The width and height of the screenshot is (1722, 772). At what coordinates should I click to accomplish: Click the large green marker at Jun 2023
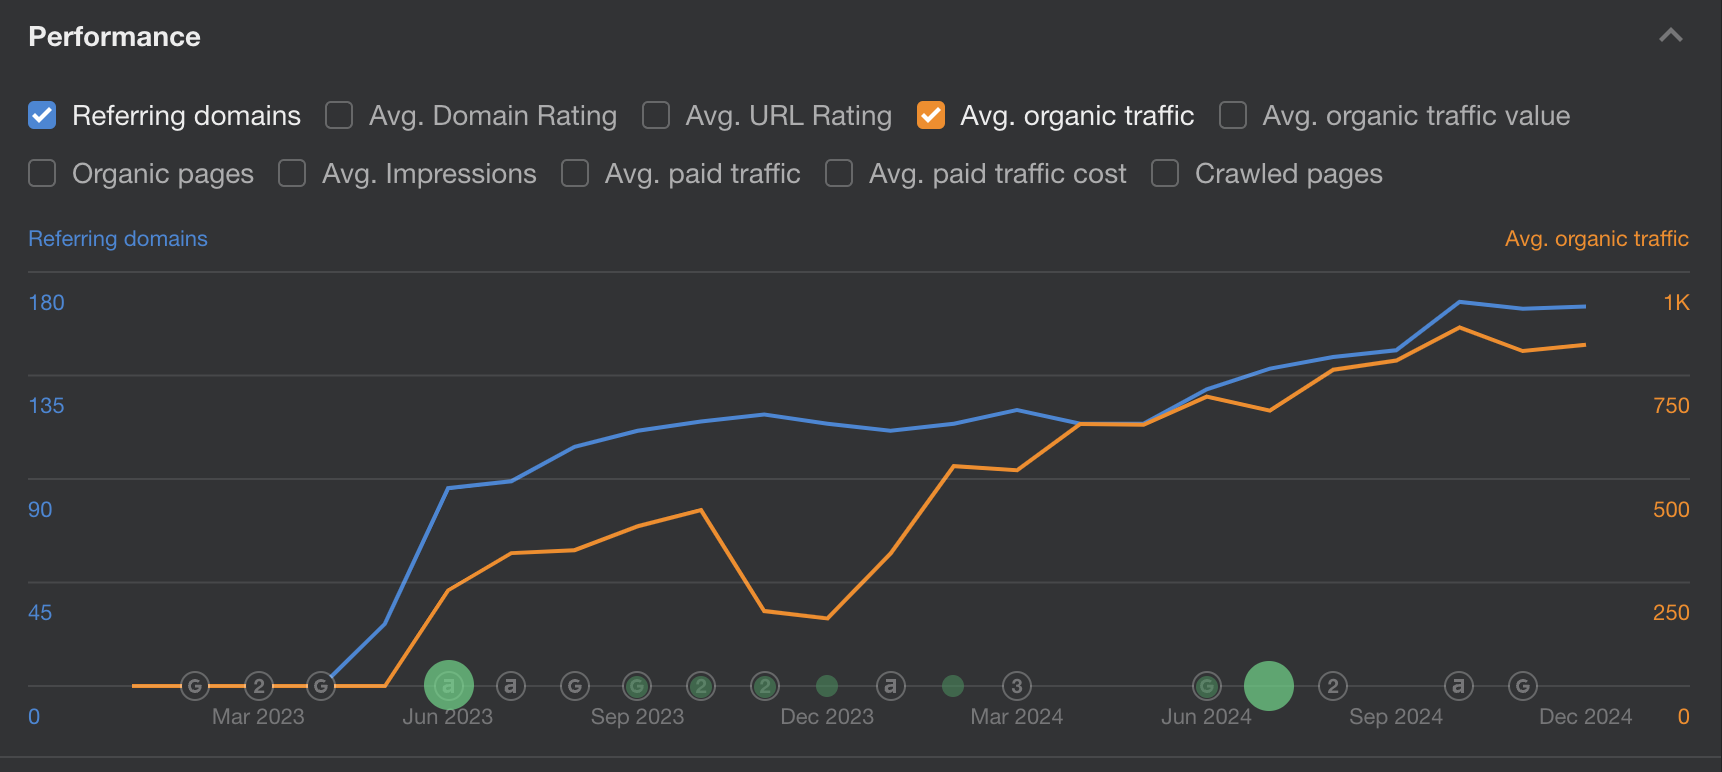tap(448, 686)
